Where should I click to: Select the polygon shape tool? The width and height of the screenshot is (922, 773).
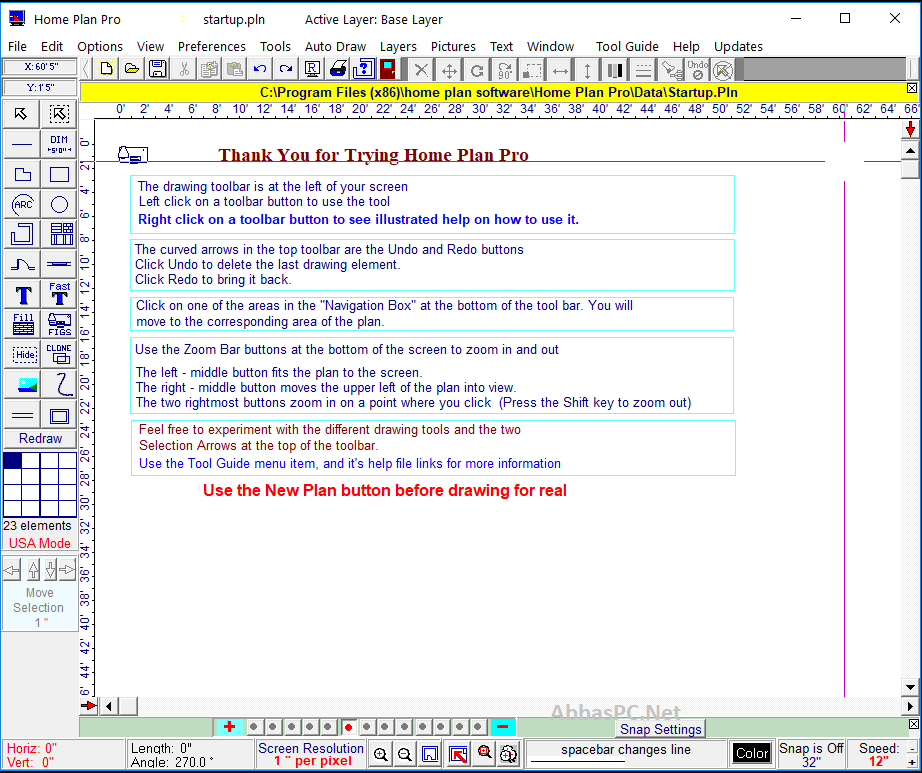pyautogui.click(x=22, y=175)
